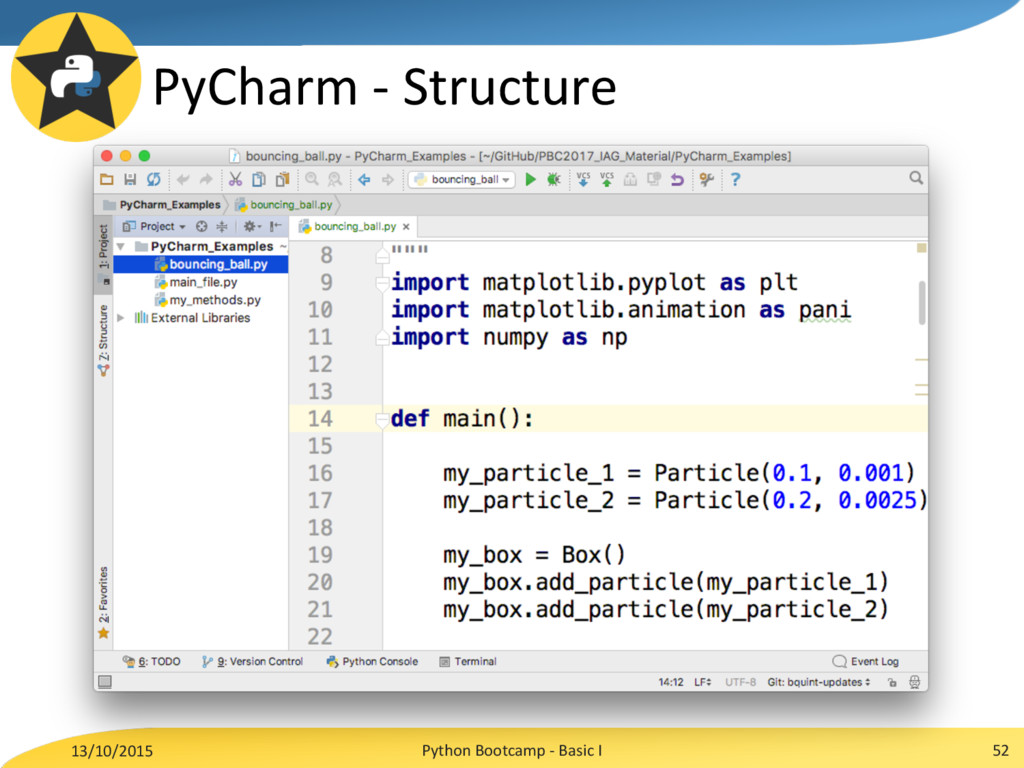Click UTF-8 encoding in status bar
The height and width of the screenshot is (768, 1024).
(x=740, y=682)
